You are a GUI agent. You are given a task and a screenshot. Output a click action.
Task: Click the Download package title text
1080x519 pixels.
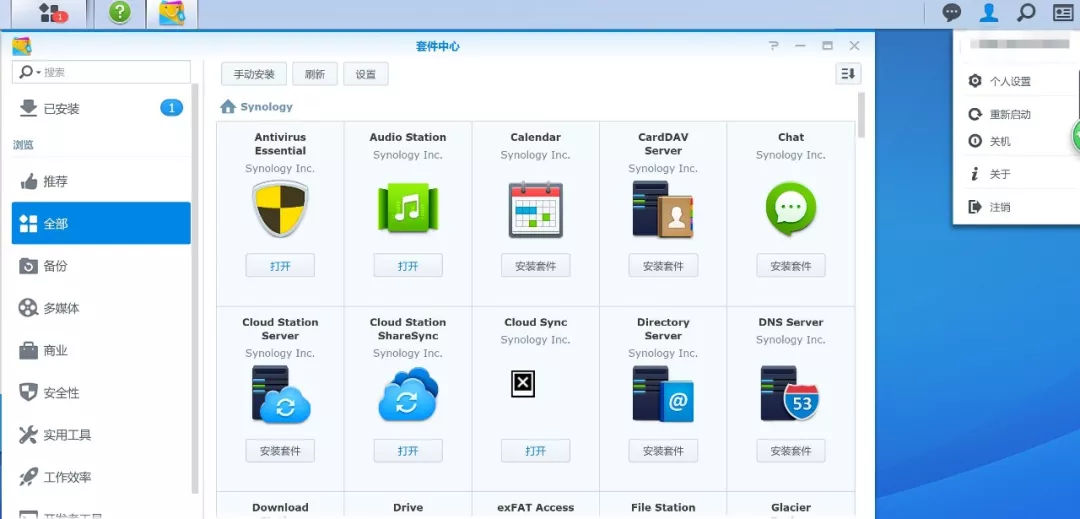(x=280, y=507)
